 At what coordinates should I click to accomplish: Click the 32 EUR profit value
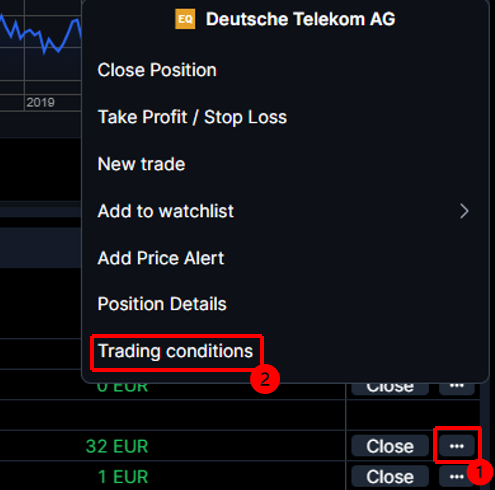point(117,446)
